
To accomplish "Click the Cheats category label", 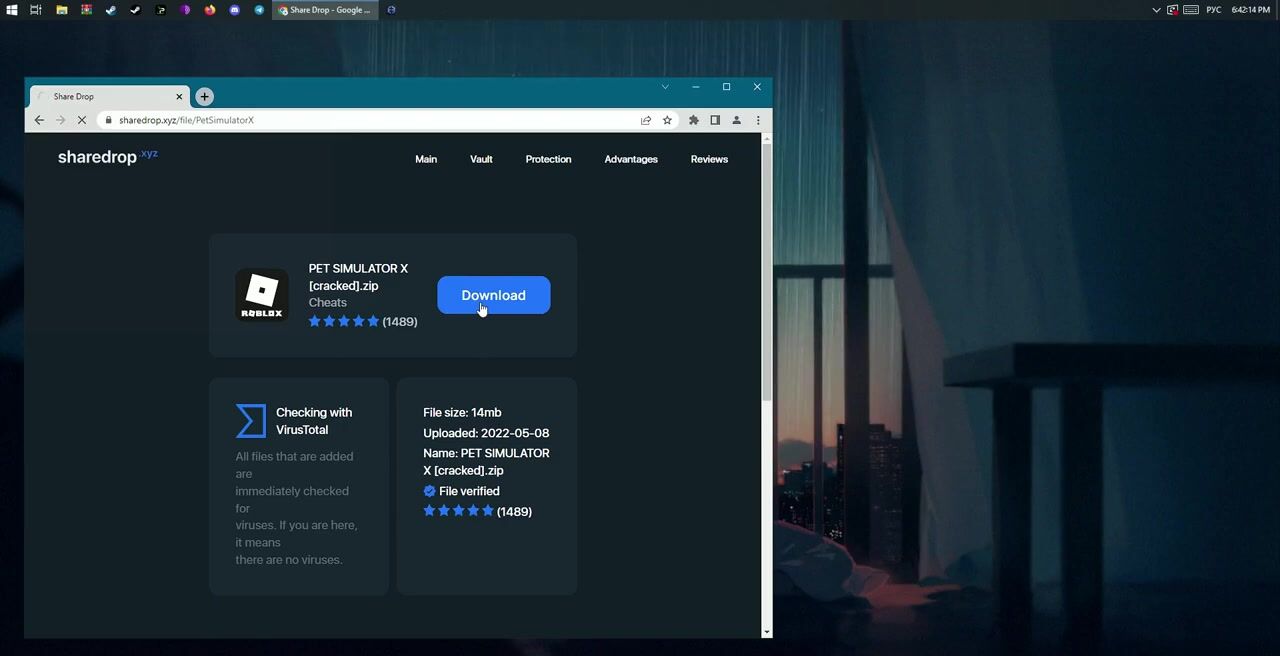I will pos(328,302).
